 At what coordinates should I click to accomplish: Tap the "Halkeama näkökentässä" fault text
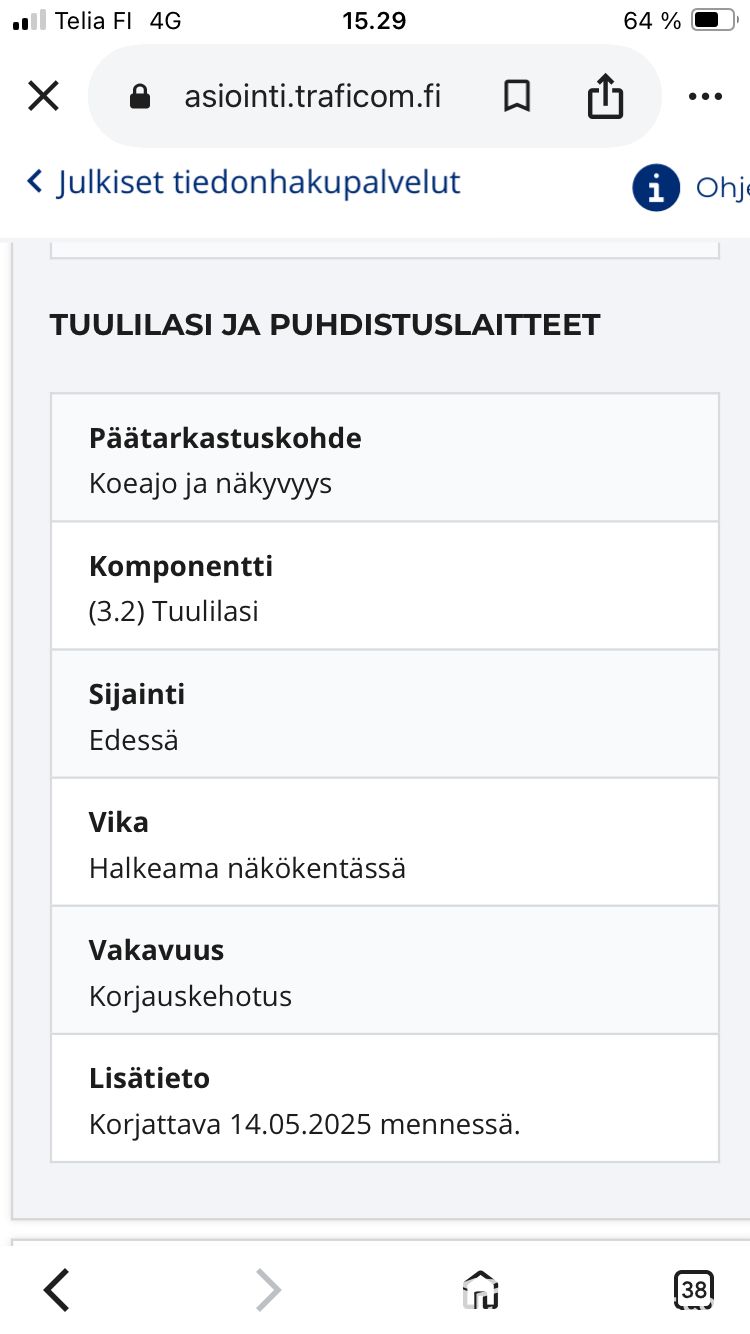point(247,868)
